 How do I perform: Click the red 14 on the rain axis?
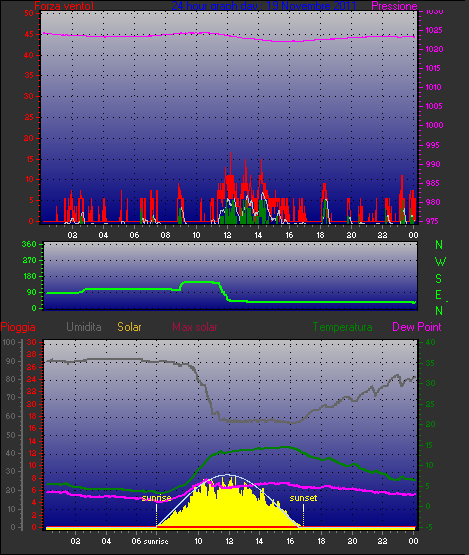coord(32,441)
